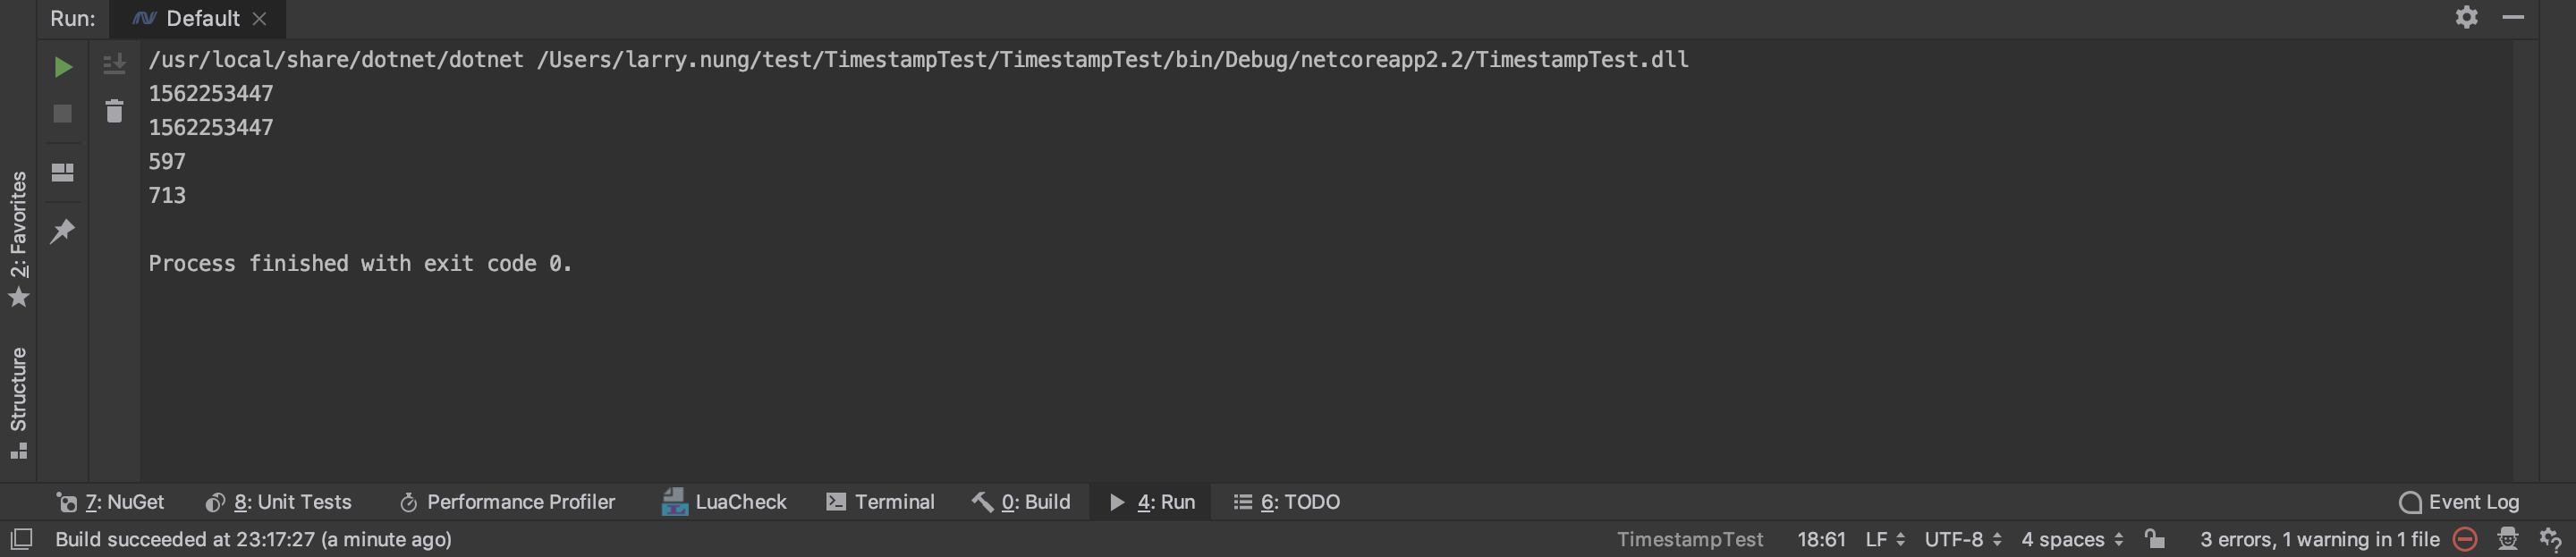
Task: Go to line via 18:61 position
Action: 1821,539
